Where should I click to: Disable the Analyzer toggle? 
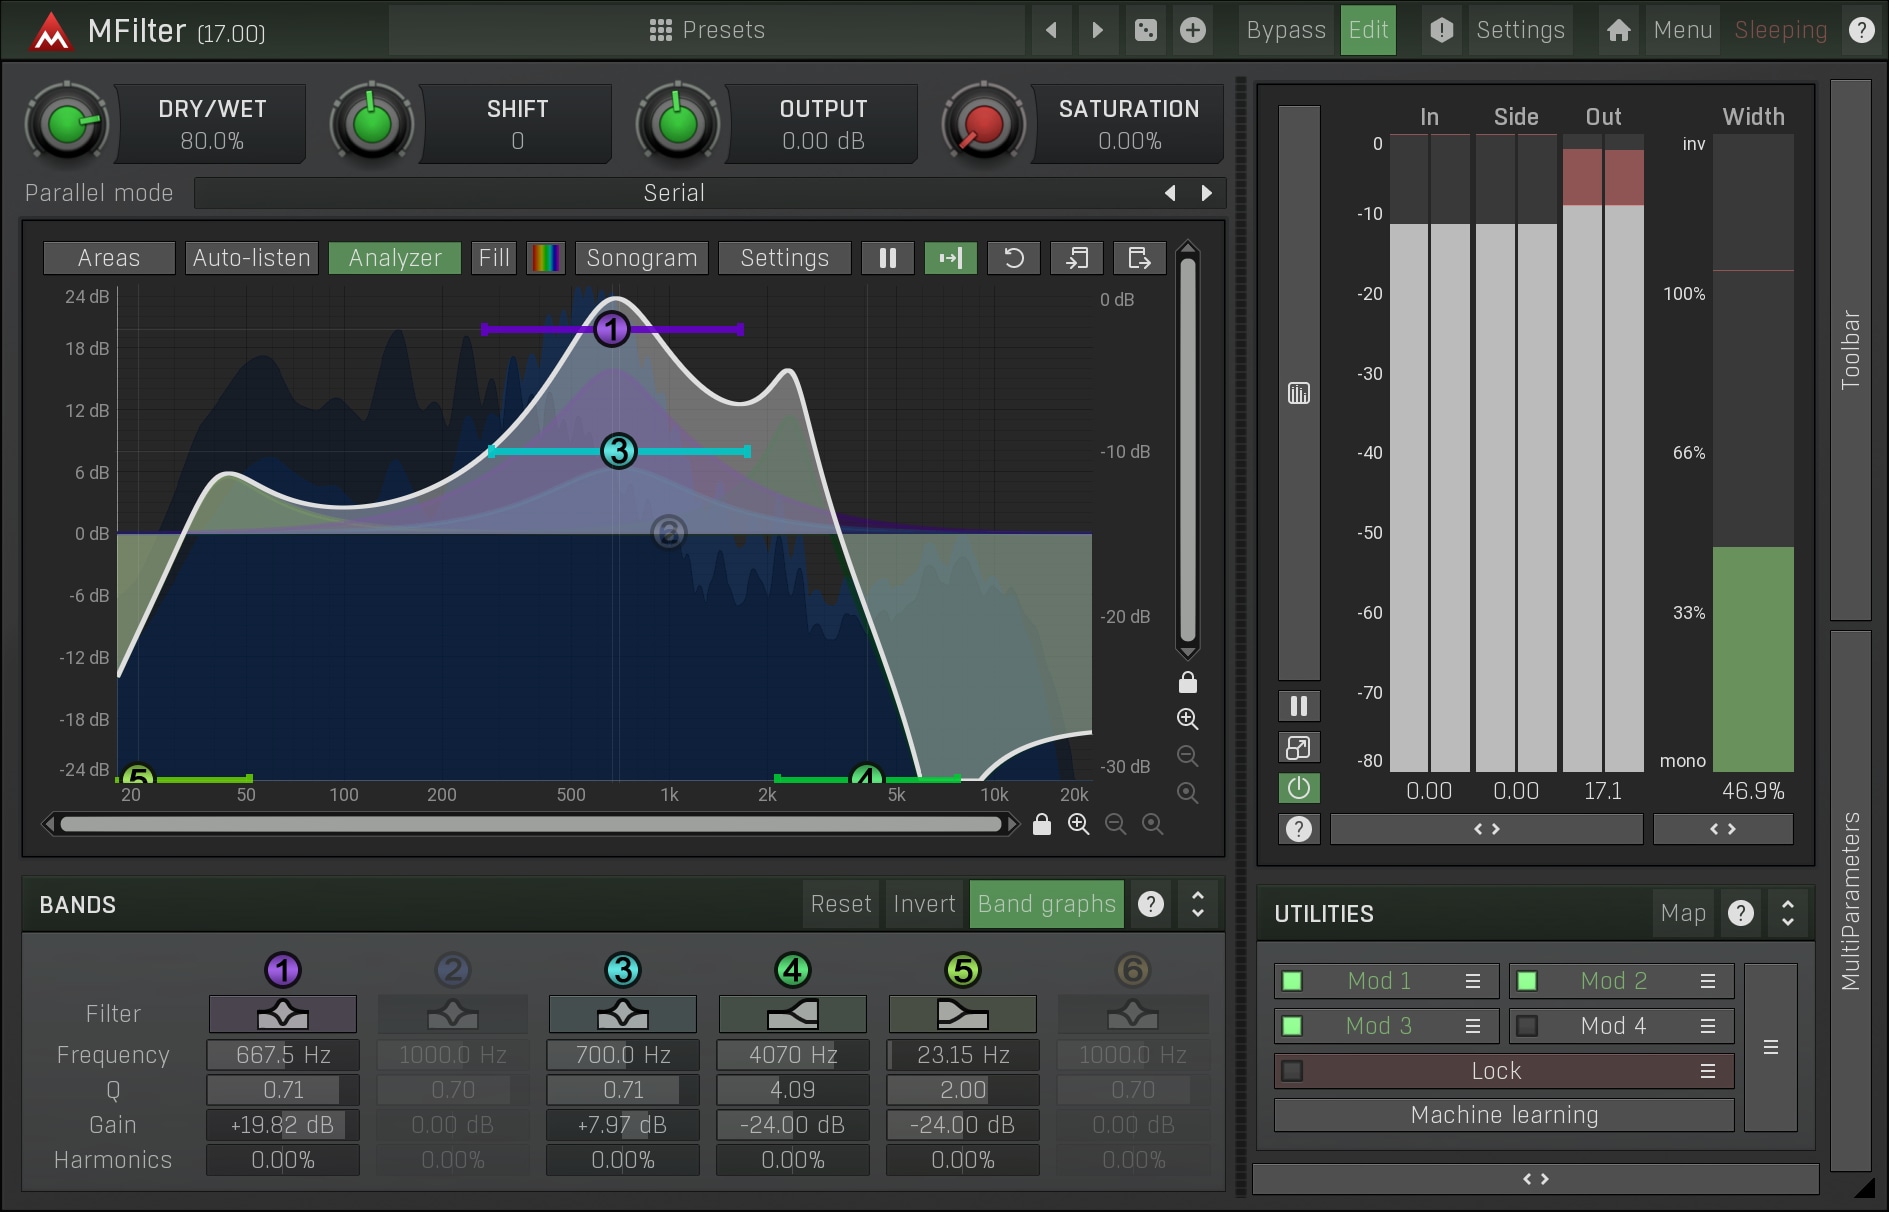pos(395,258)
